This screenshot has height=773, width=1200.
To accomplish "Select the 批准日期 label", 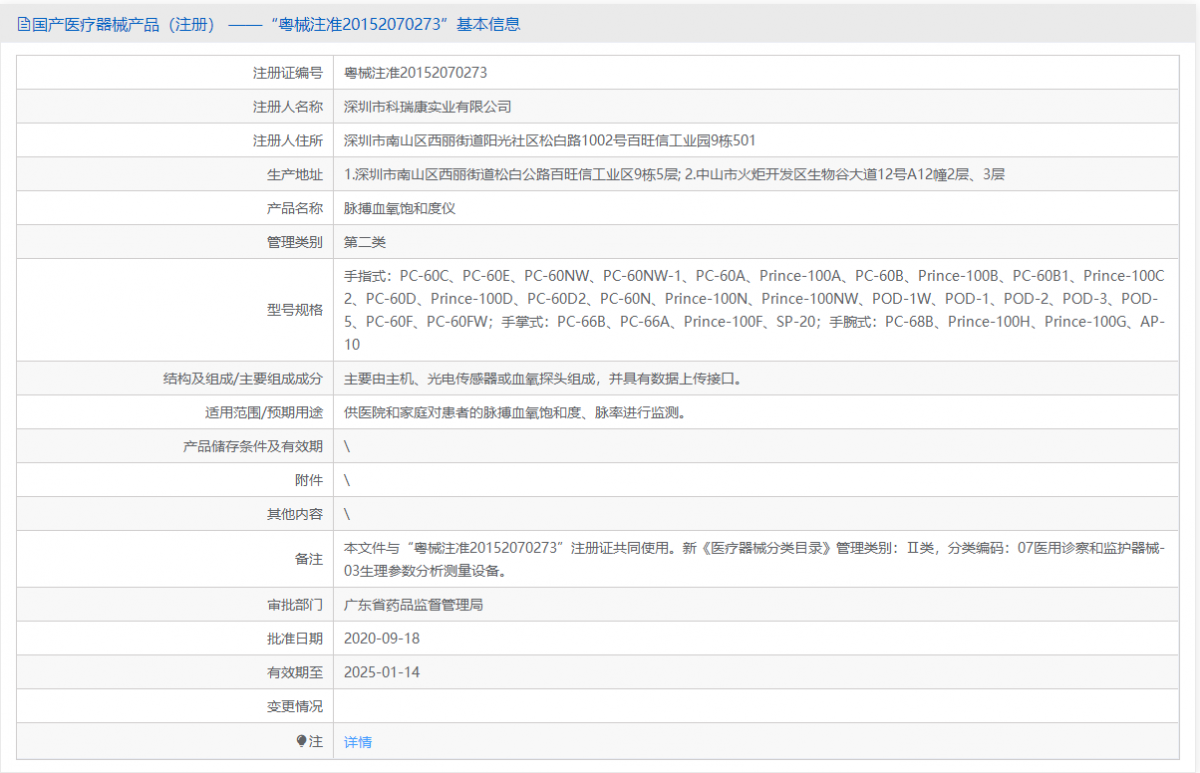I will 295,638.
